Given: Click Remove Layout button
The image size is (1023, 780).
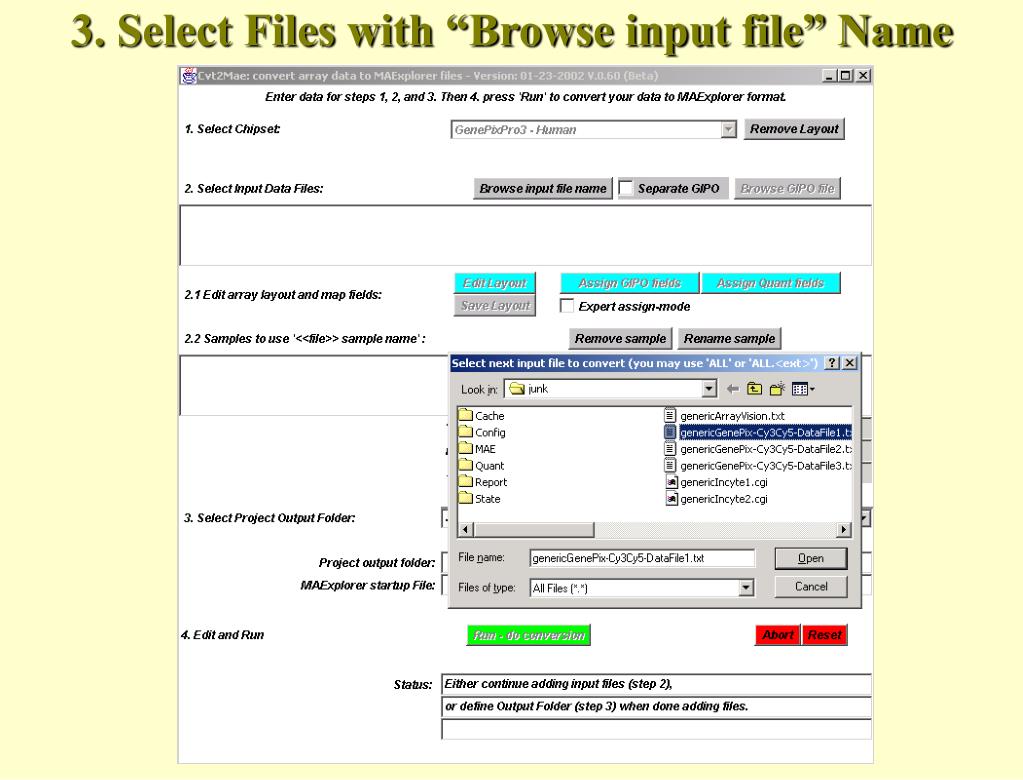Looking at the screenshot, I should (794, 129).
